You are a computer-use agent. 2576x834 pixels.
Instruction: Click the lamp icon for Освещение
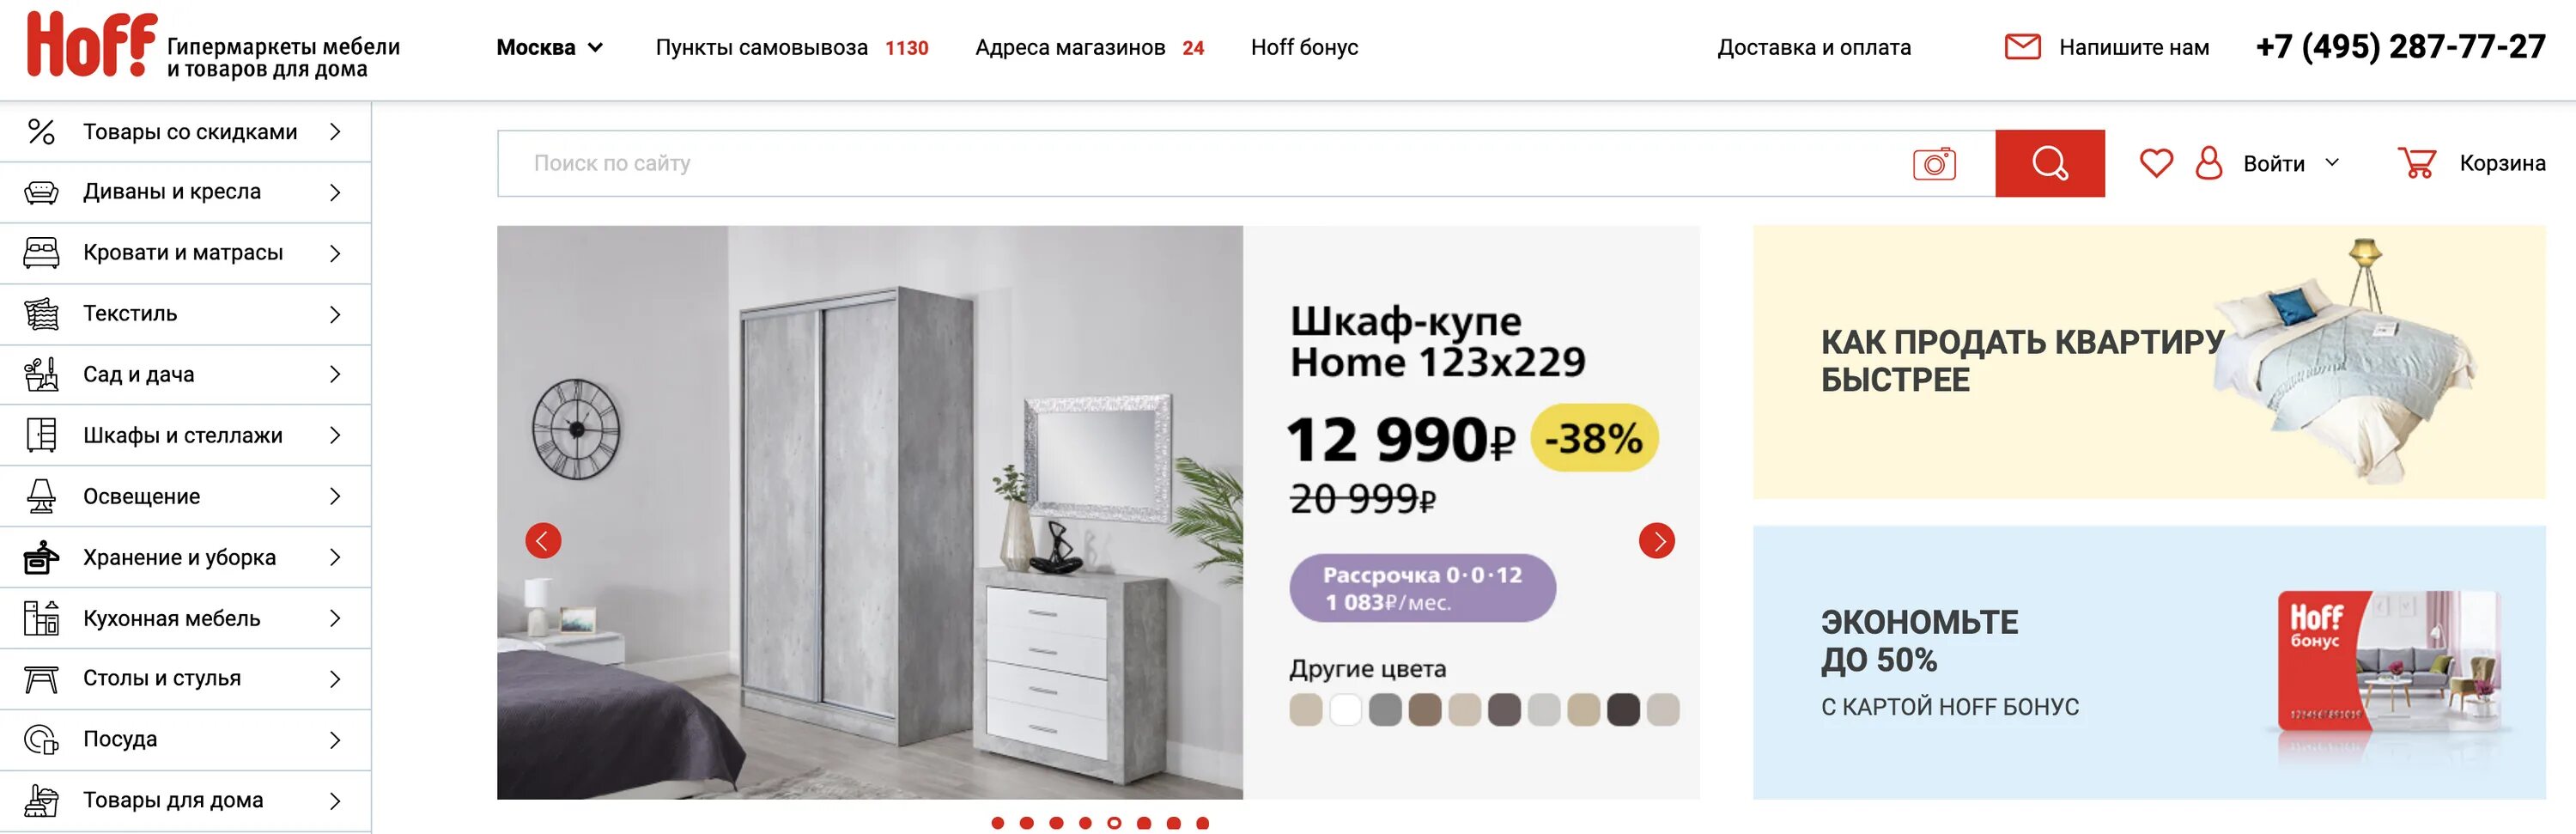tap(41, 496)
